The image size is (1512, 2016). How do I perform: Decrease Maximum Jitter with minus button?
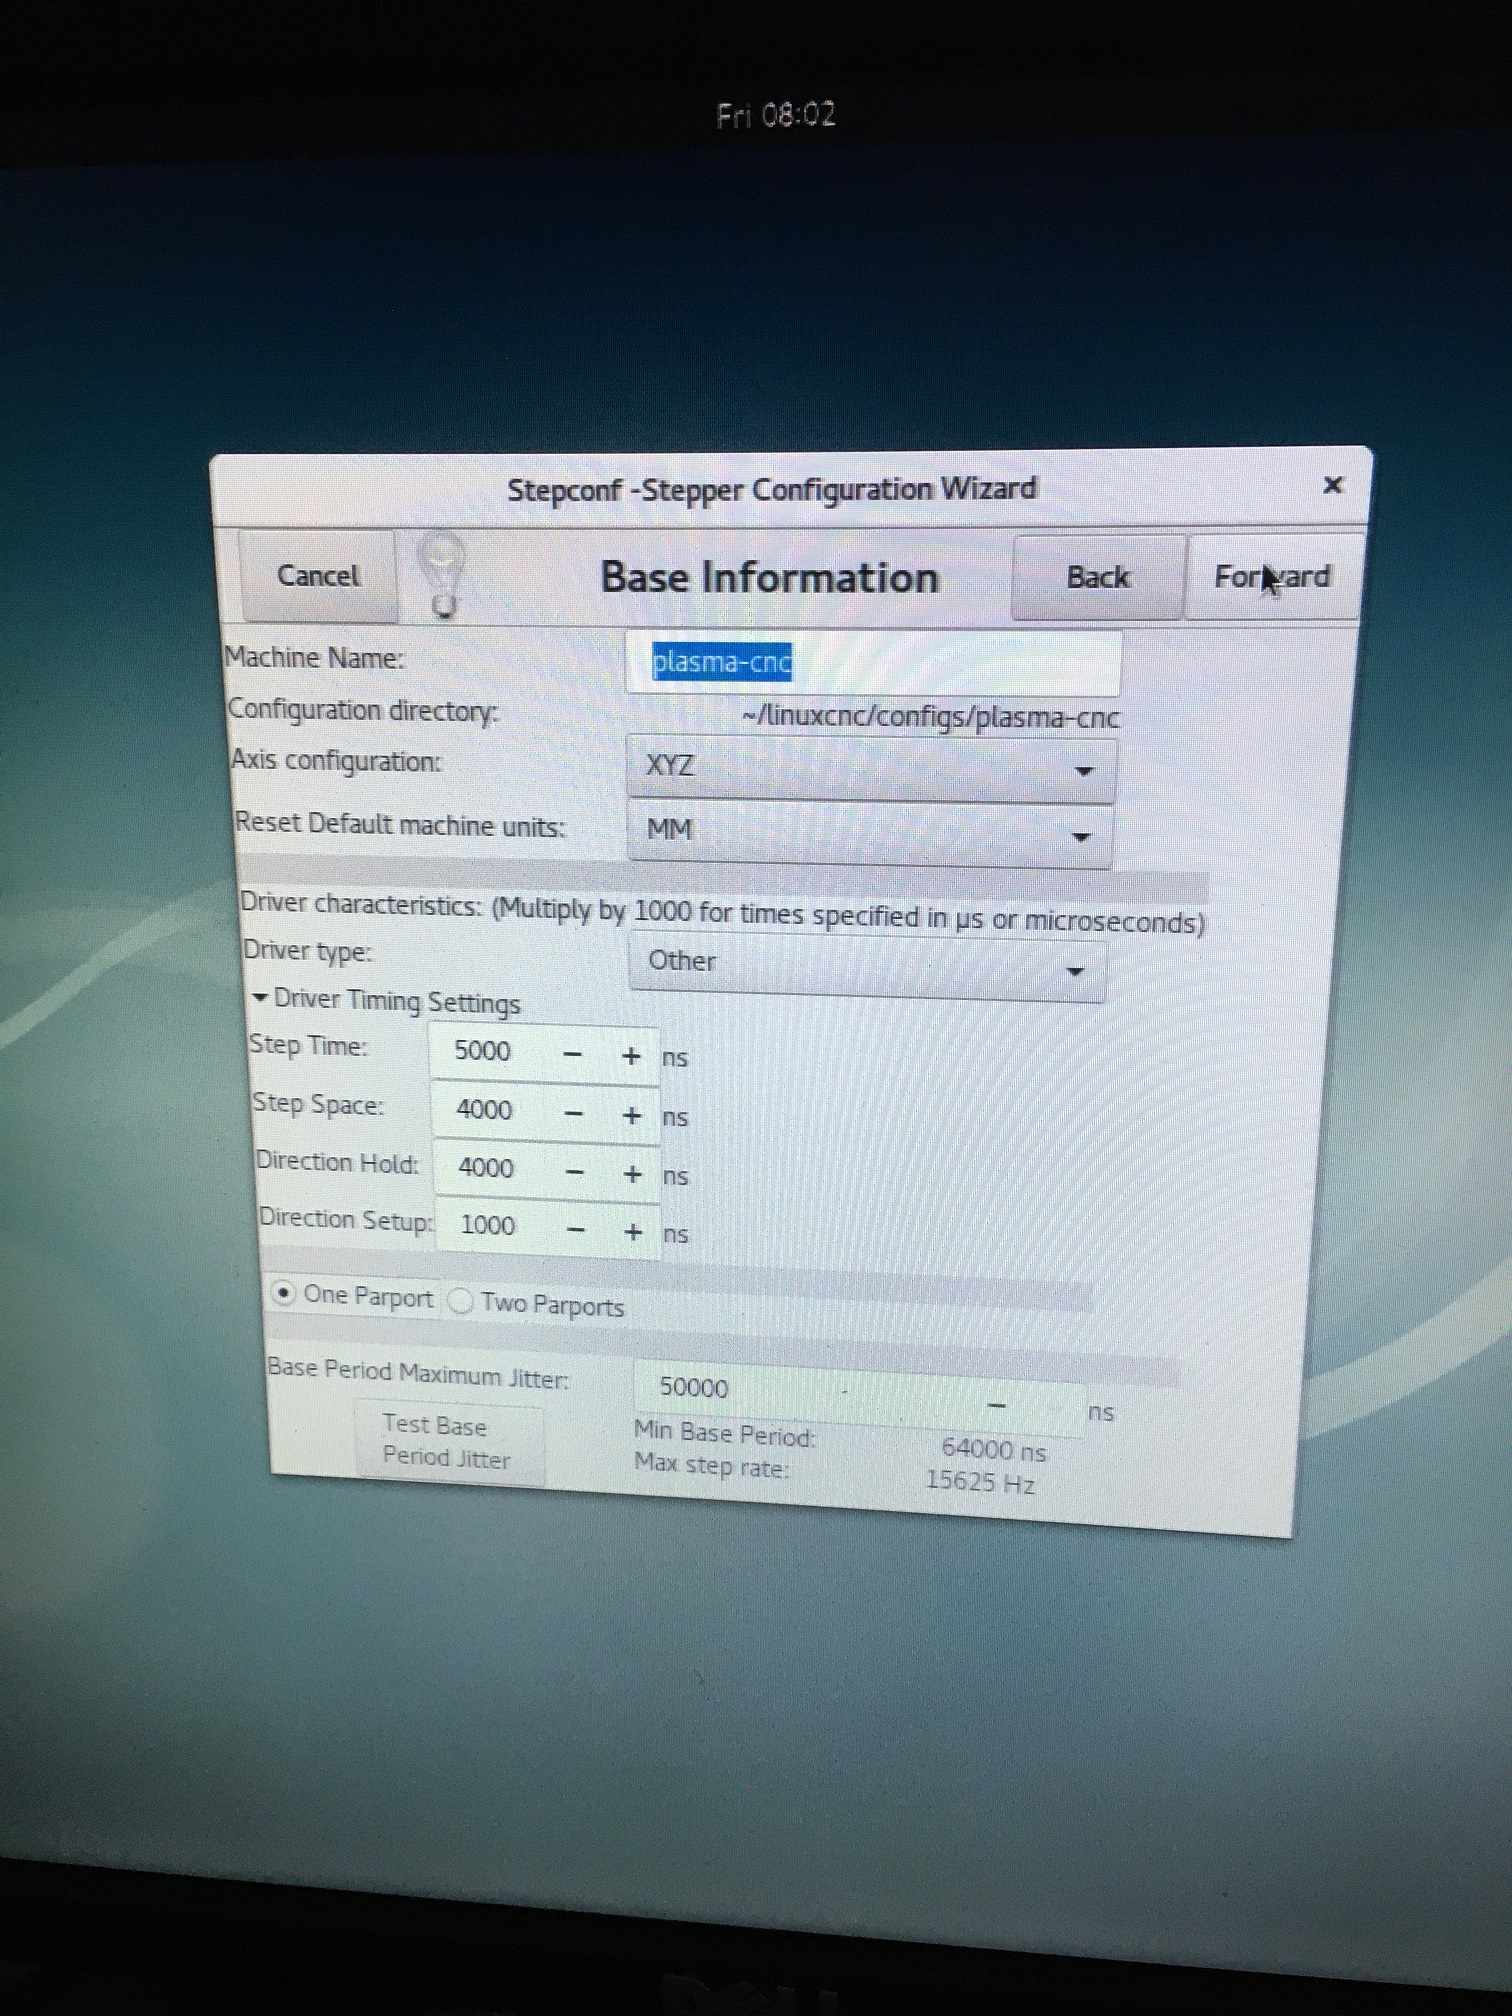[995, 1404]
